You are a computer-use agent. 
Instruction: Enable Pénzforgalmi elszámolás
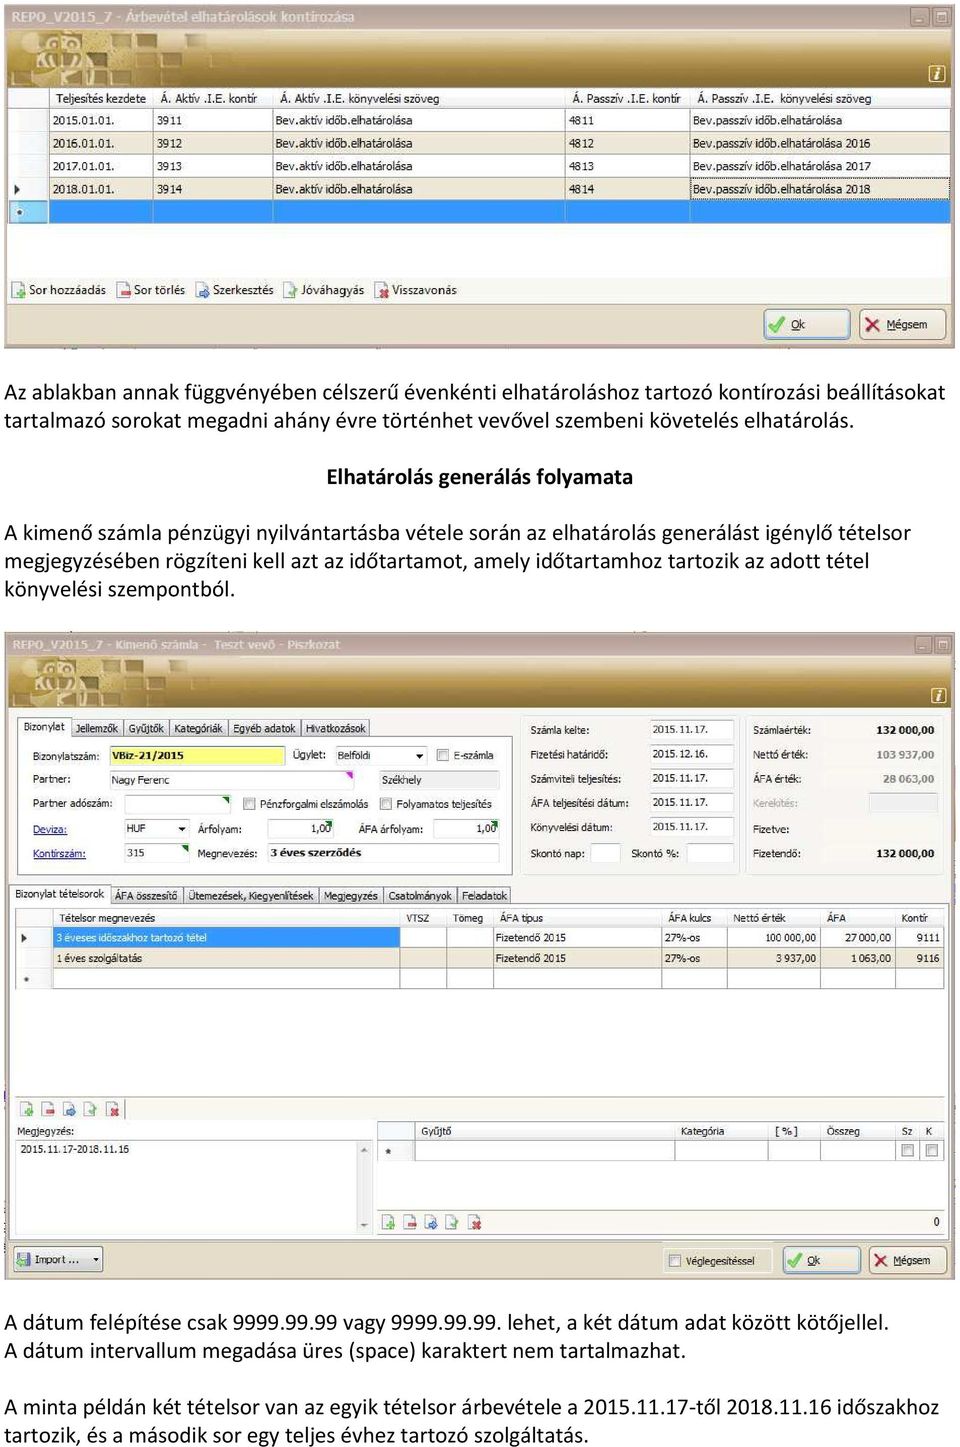[x=249, y=803]
